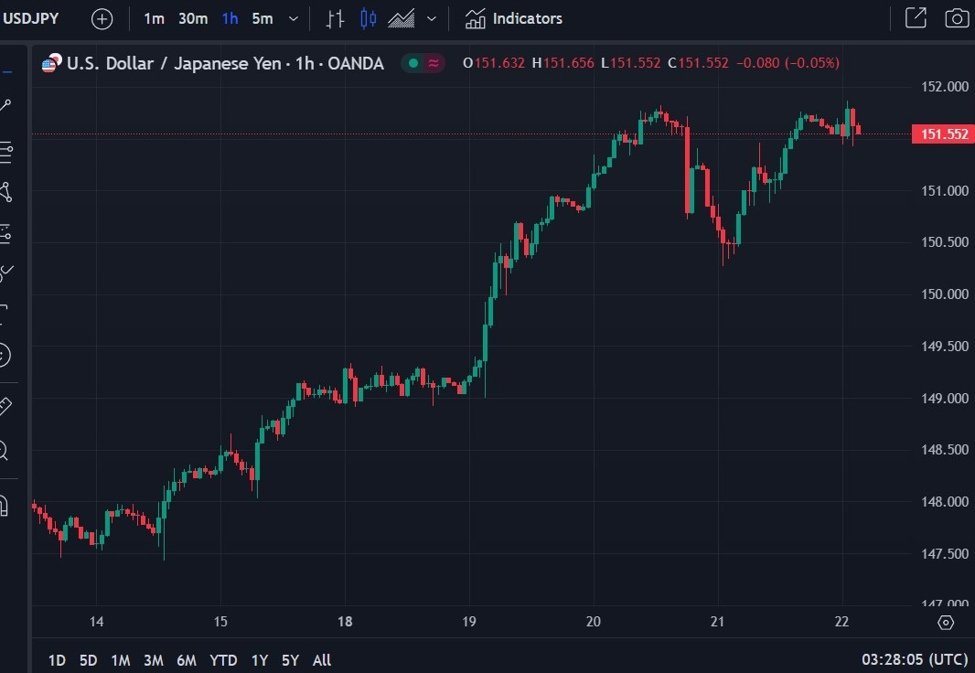The width and height of the screenshot is (975, 673).
Task: Open the emoji icons drawing tool
Action: coord(5,355)
